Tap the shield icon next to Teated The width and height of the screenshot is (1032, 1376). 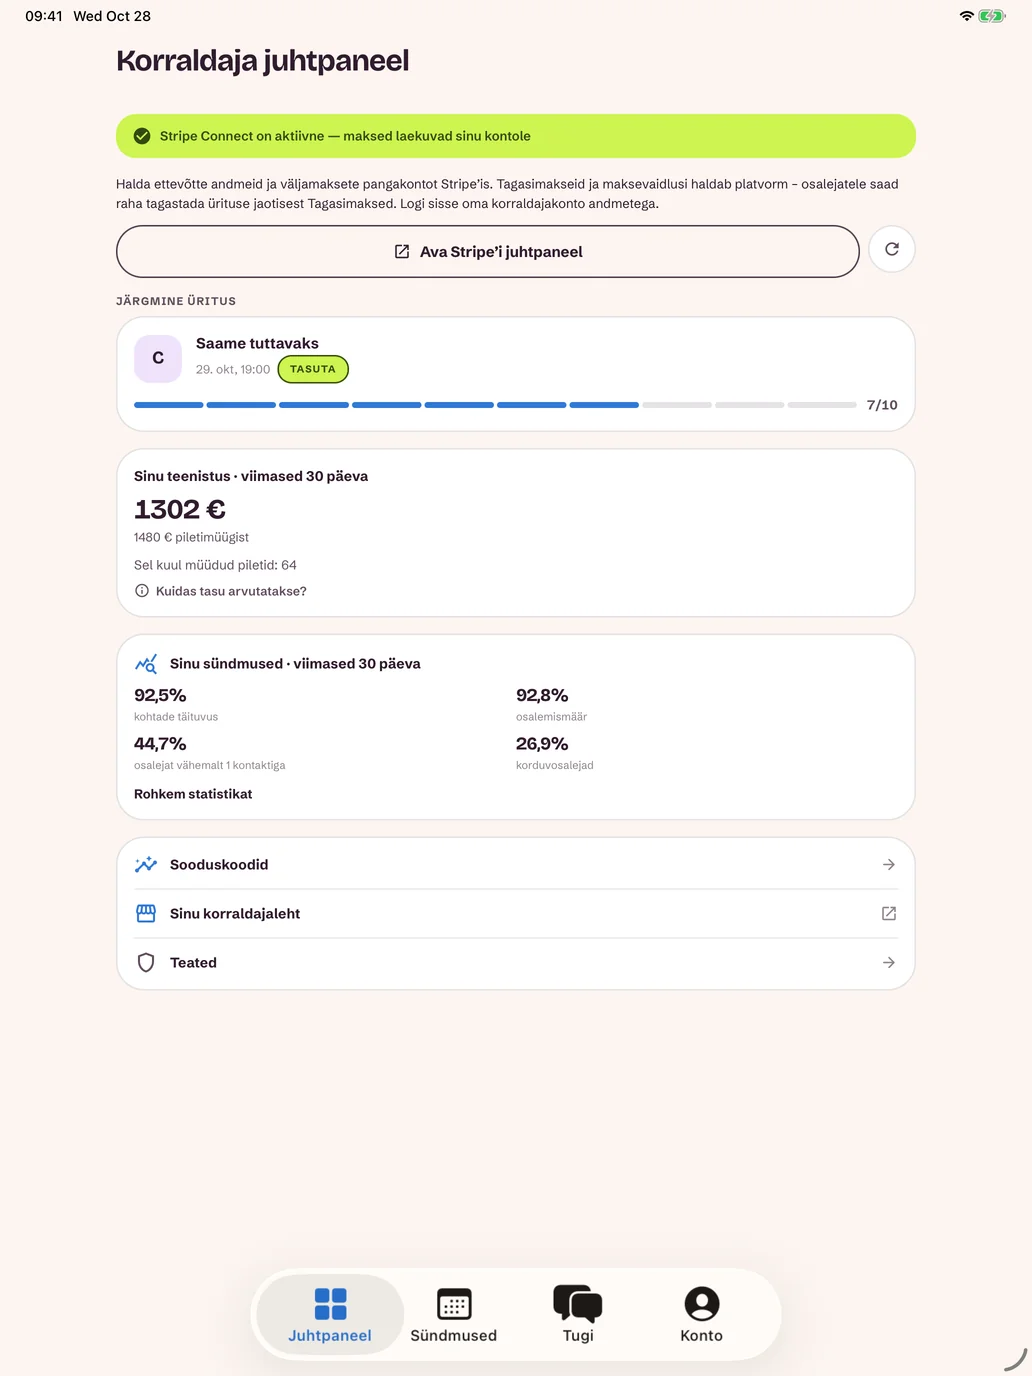[146, 963]
